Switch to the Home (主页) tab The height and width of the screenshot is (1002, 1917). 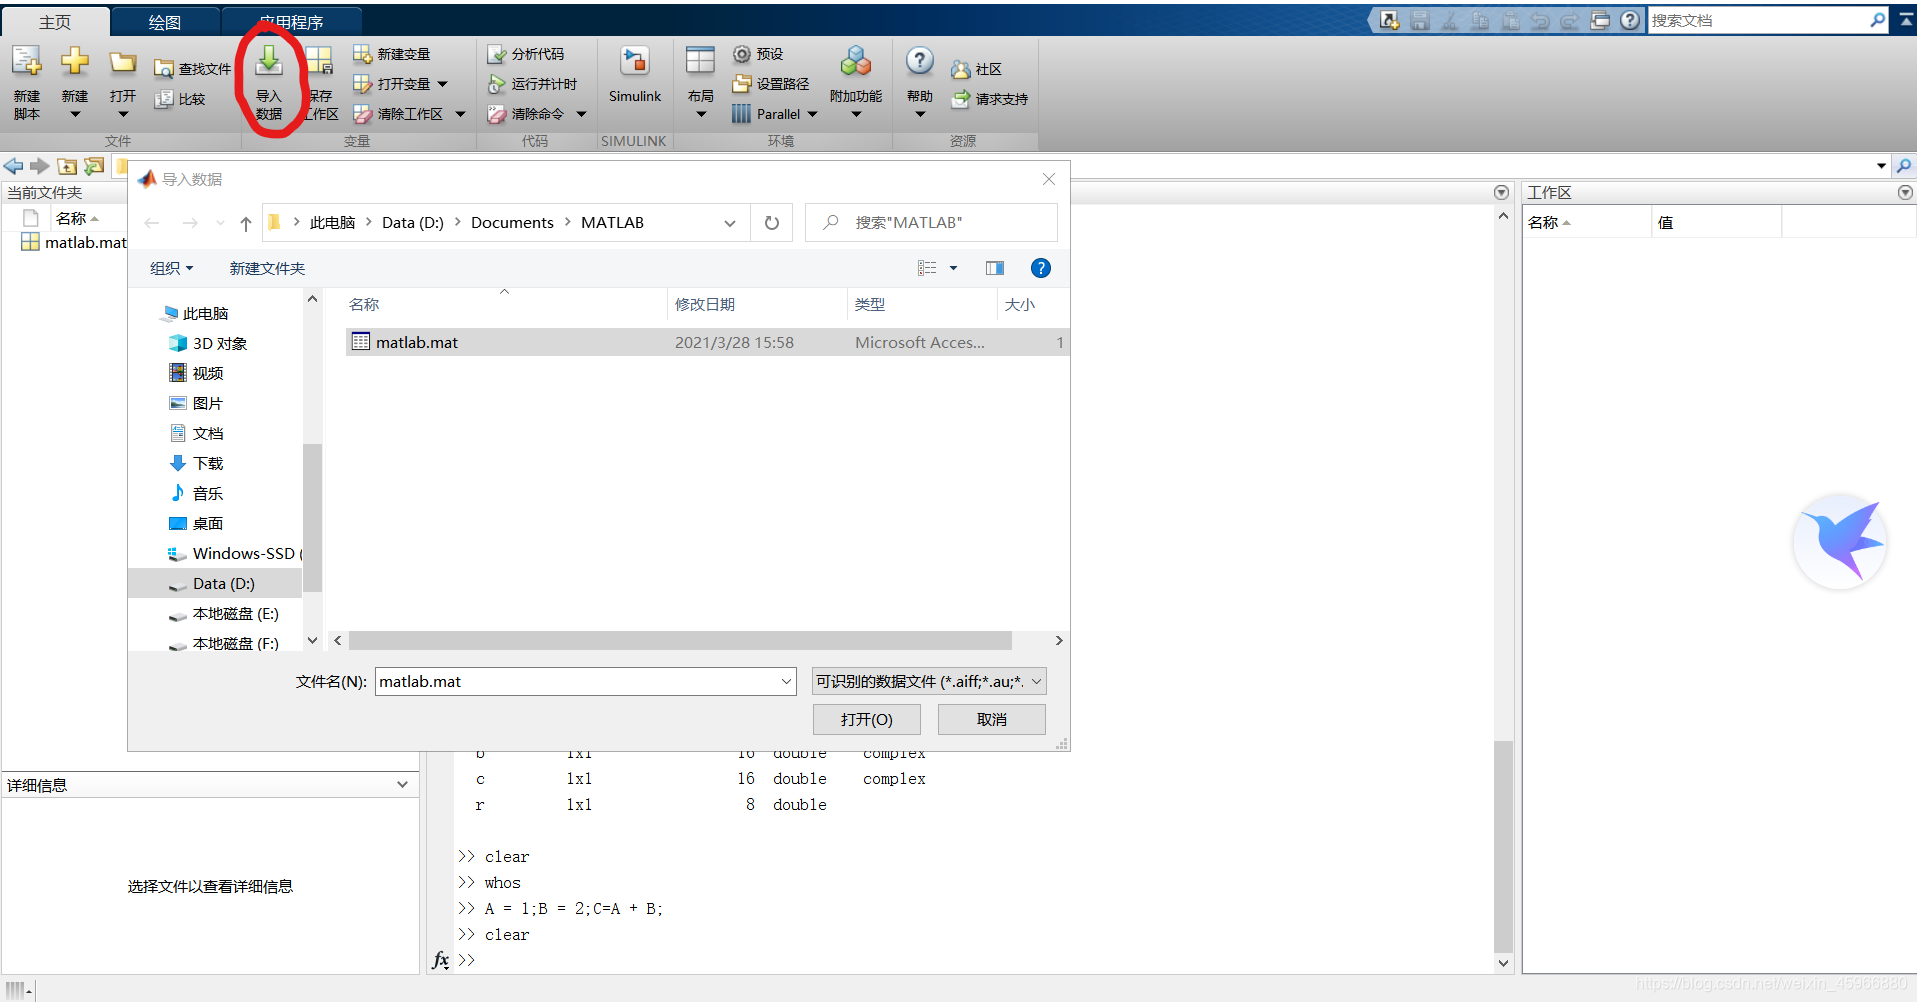(x=55, y=22)
